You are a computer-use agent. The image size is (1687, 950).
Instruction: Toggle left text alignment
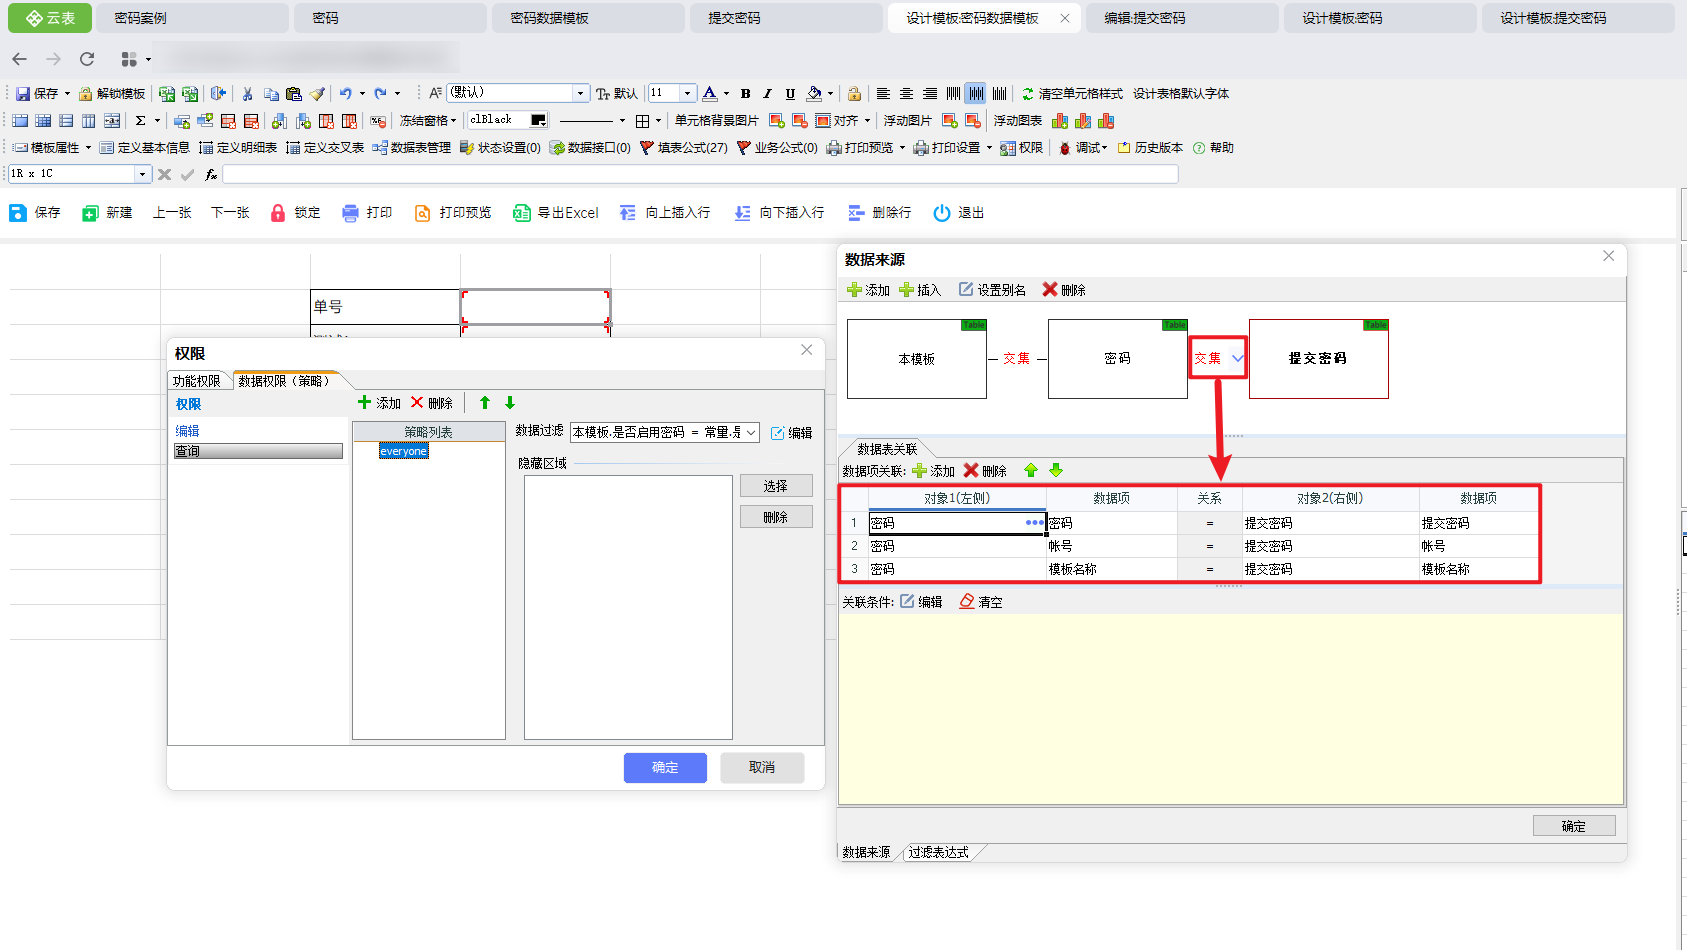click(883, 94)
